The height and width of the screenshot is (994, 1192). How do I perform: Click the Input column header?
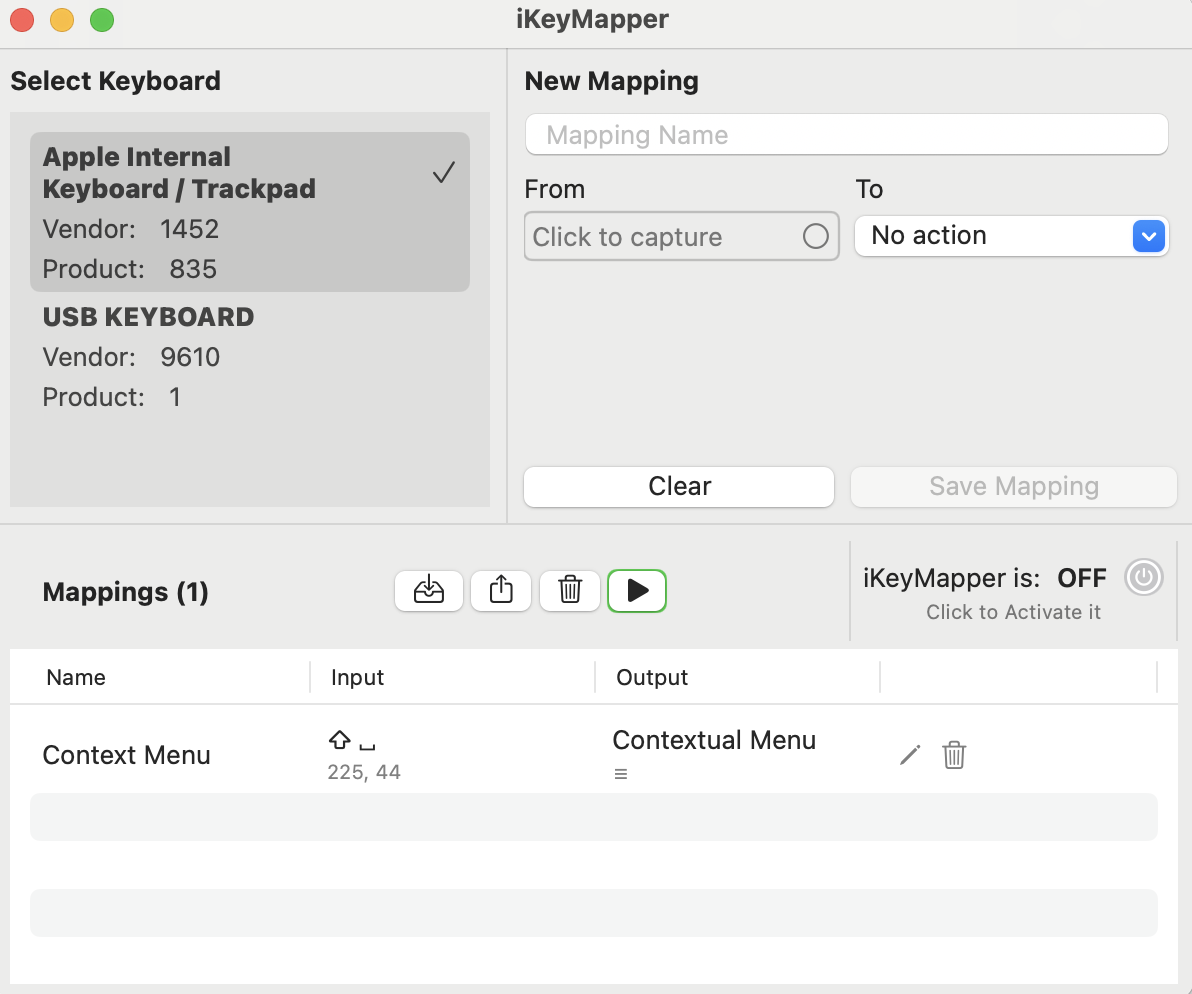click(x=357, y=677)
